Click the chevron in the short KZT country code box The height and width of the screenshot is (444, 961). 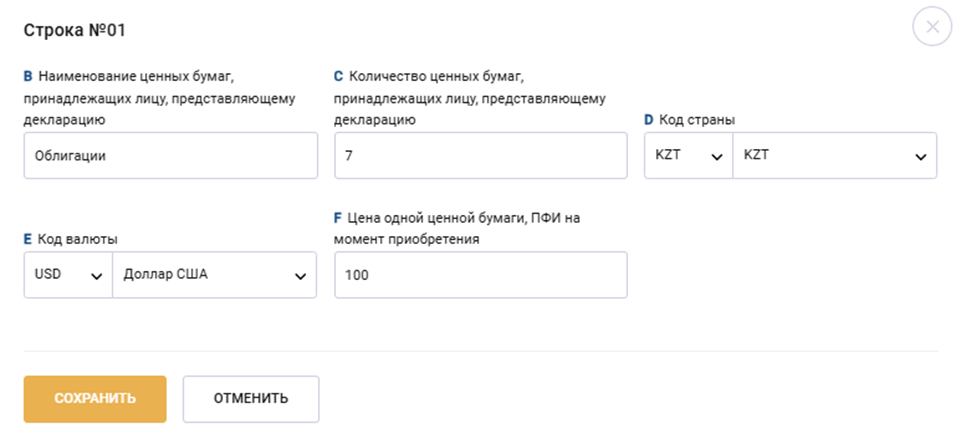click(716, 157)
